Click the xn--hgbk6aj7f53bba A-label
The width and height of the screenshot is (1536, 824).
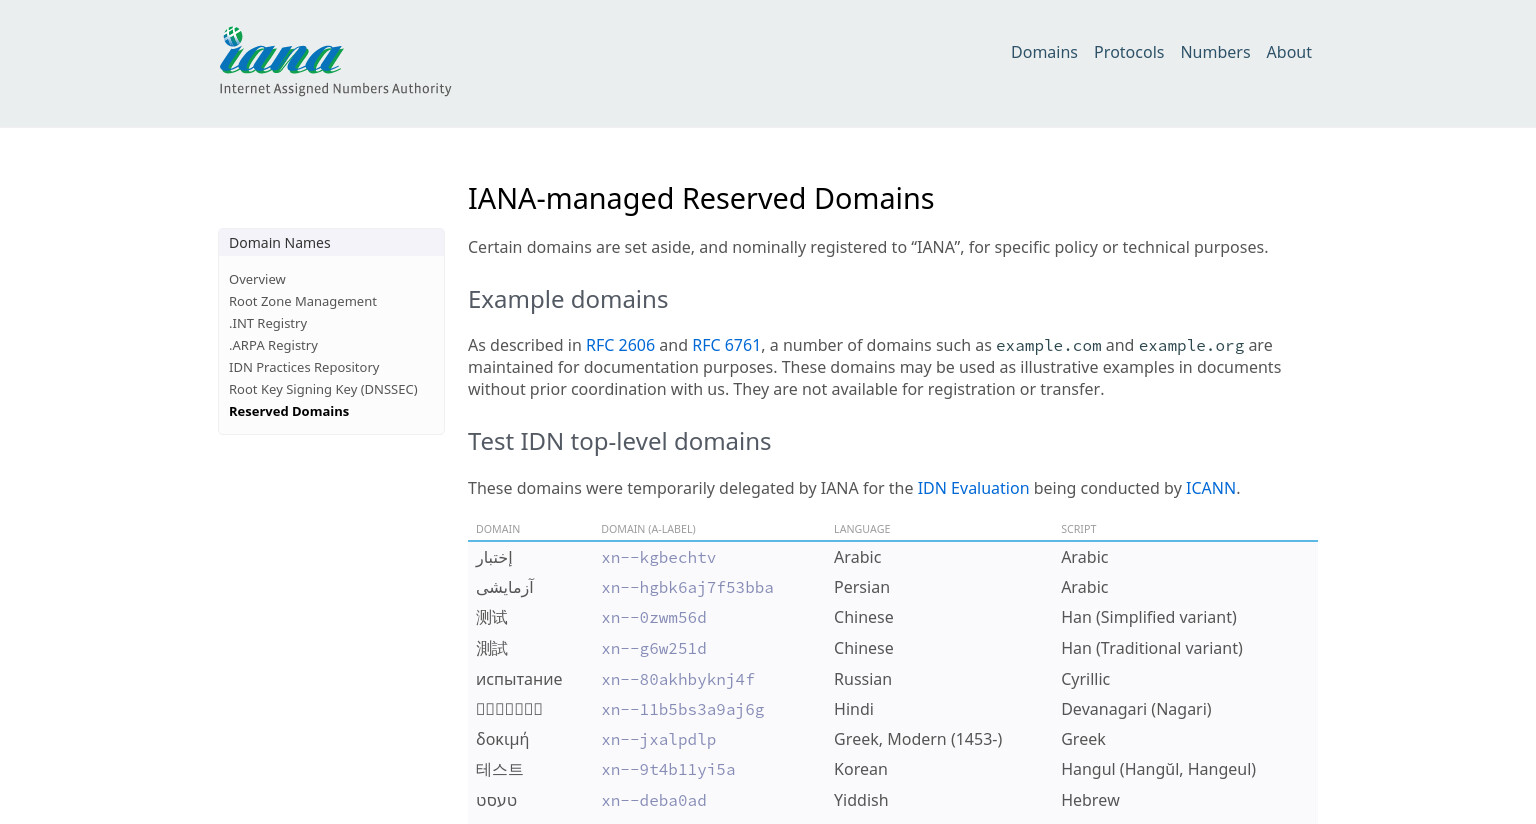pos(687,587)
